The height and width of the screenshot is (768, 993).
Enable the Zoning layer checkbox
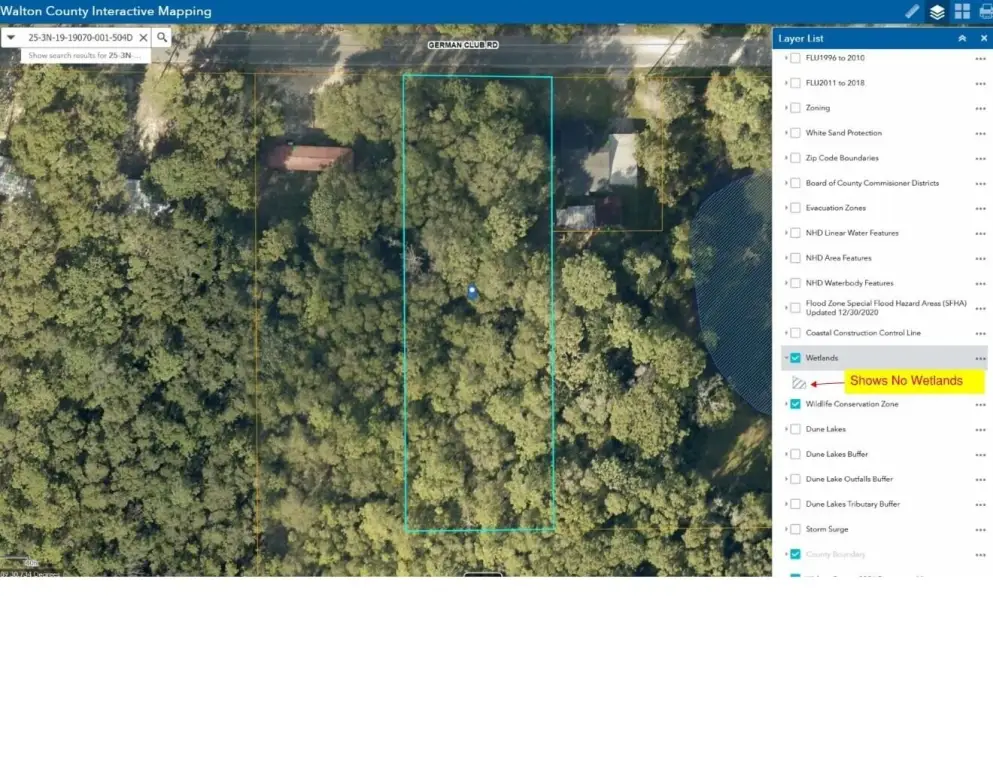click(795, 108)
